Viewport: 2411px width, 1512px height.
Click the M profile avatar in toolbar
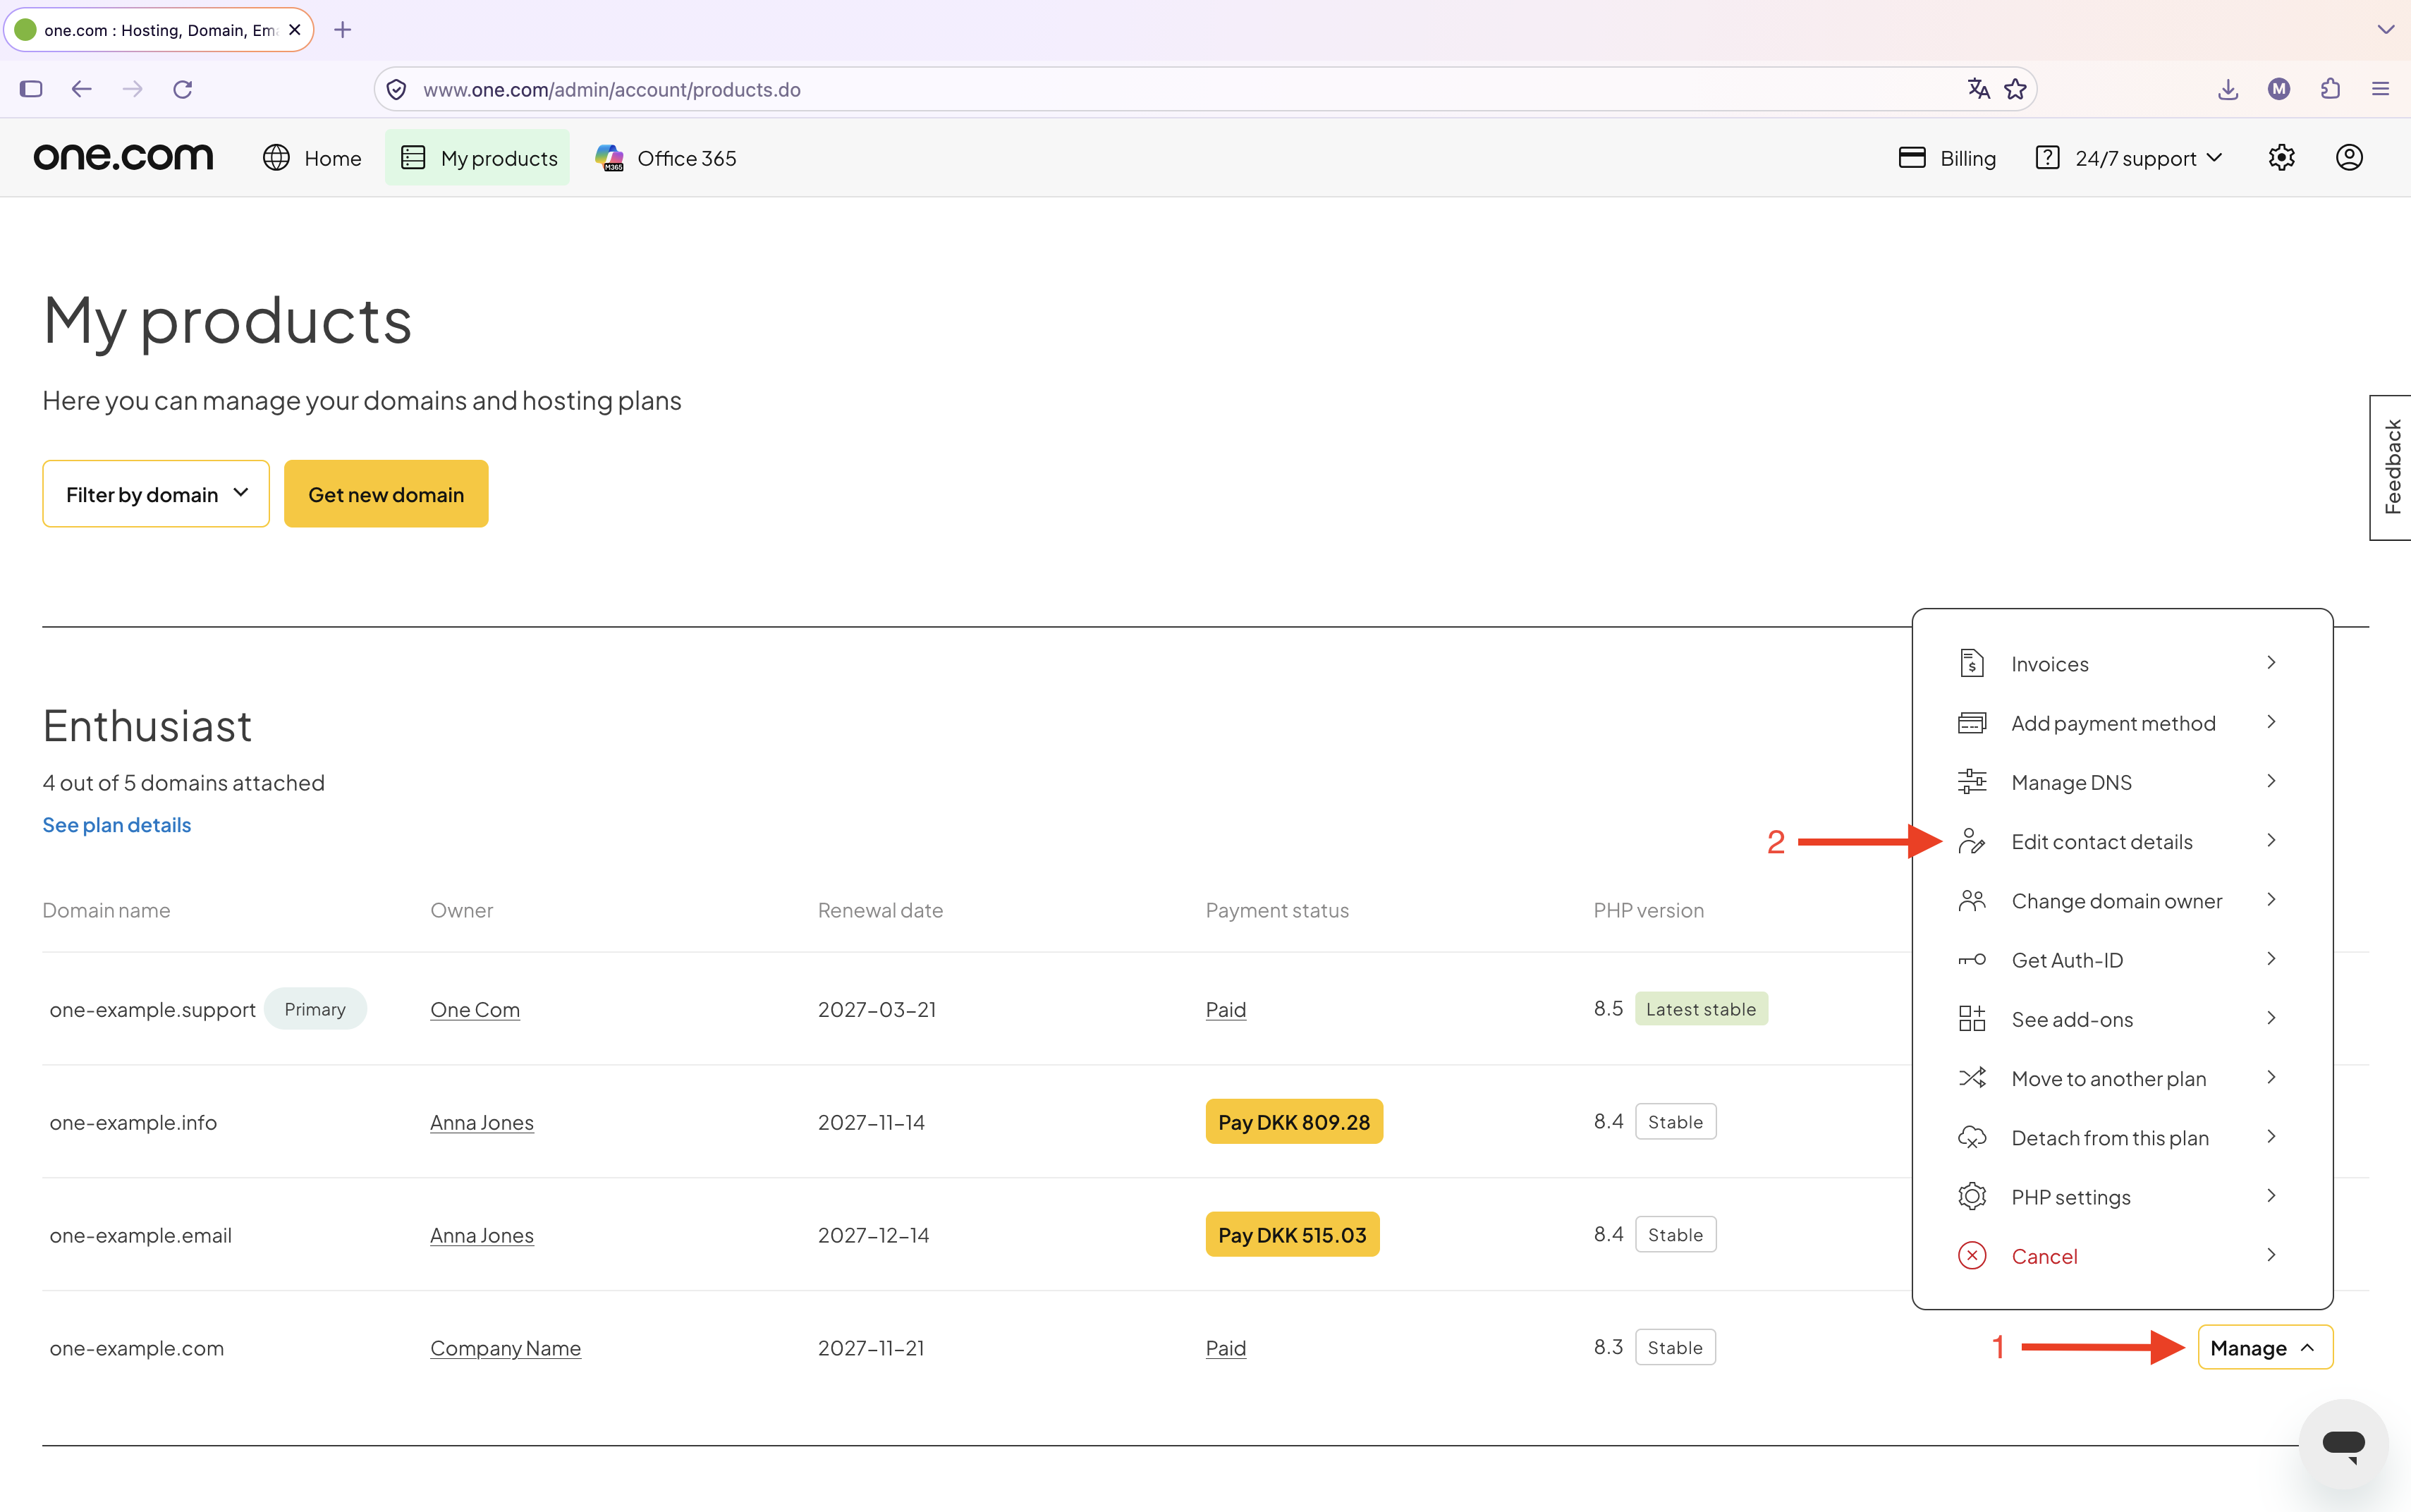[2279, 89]
